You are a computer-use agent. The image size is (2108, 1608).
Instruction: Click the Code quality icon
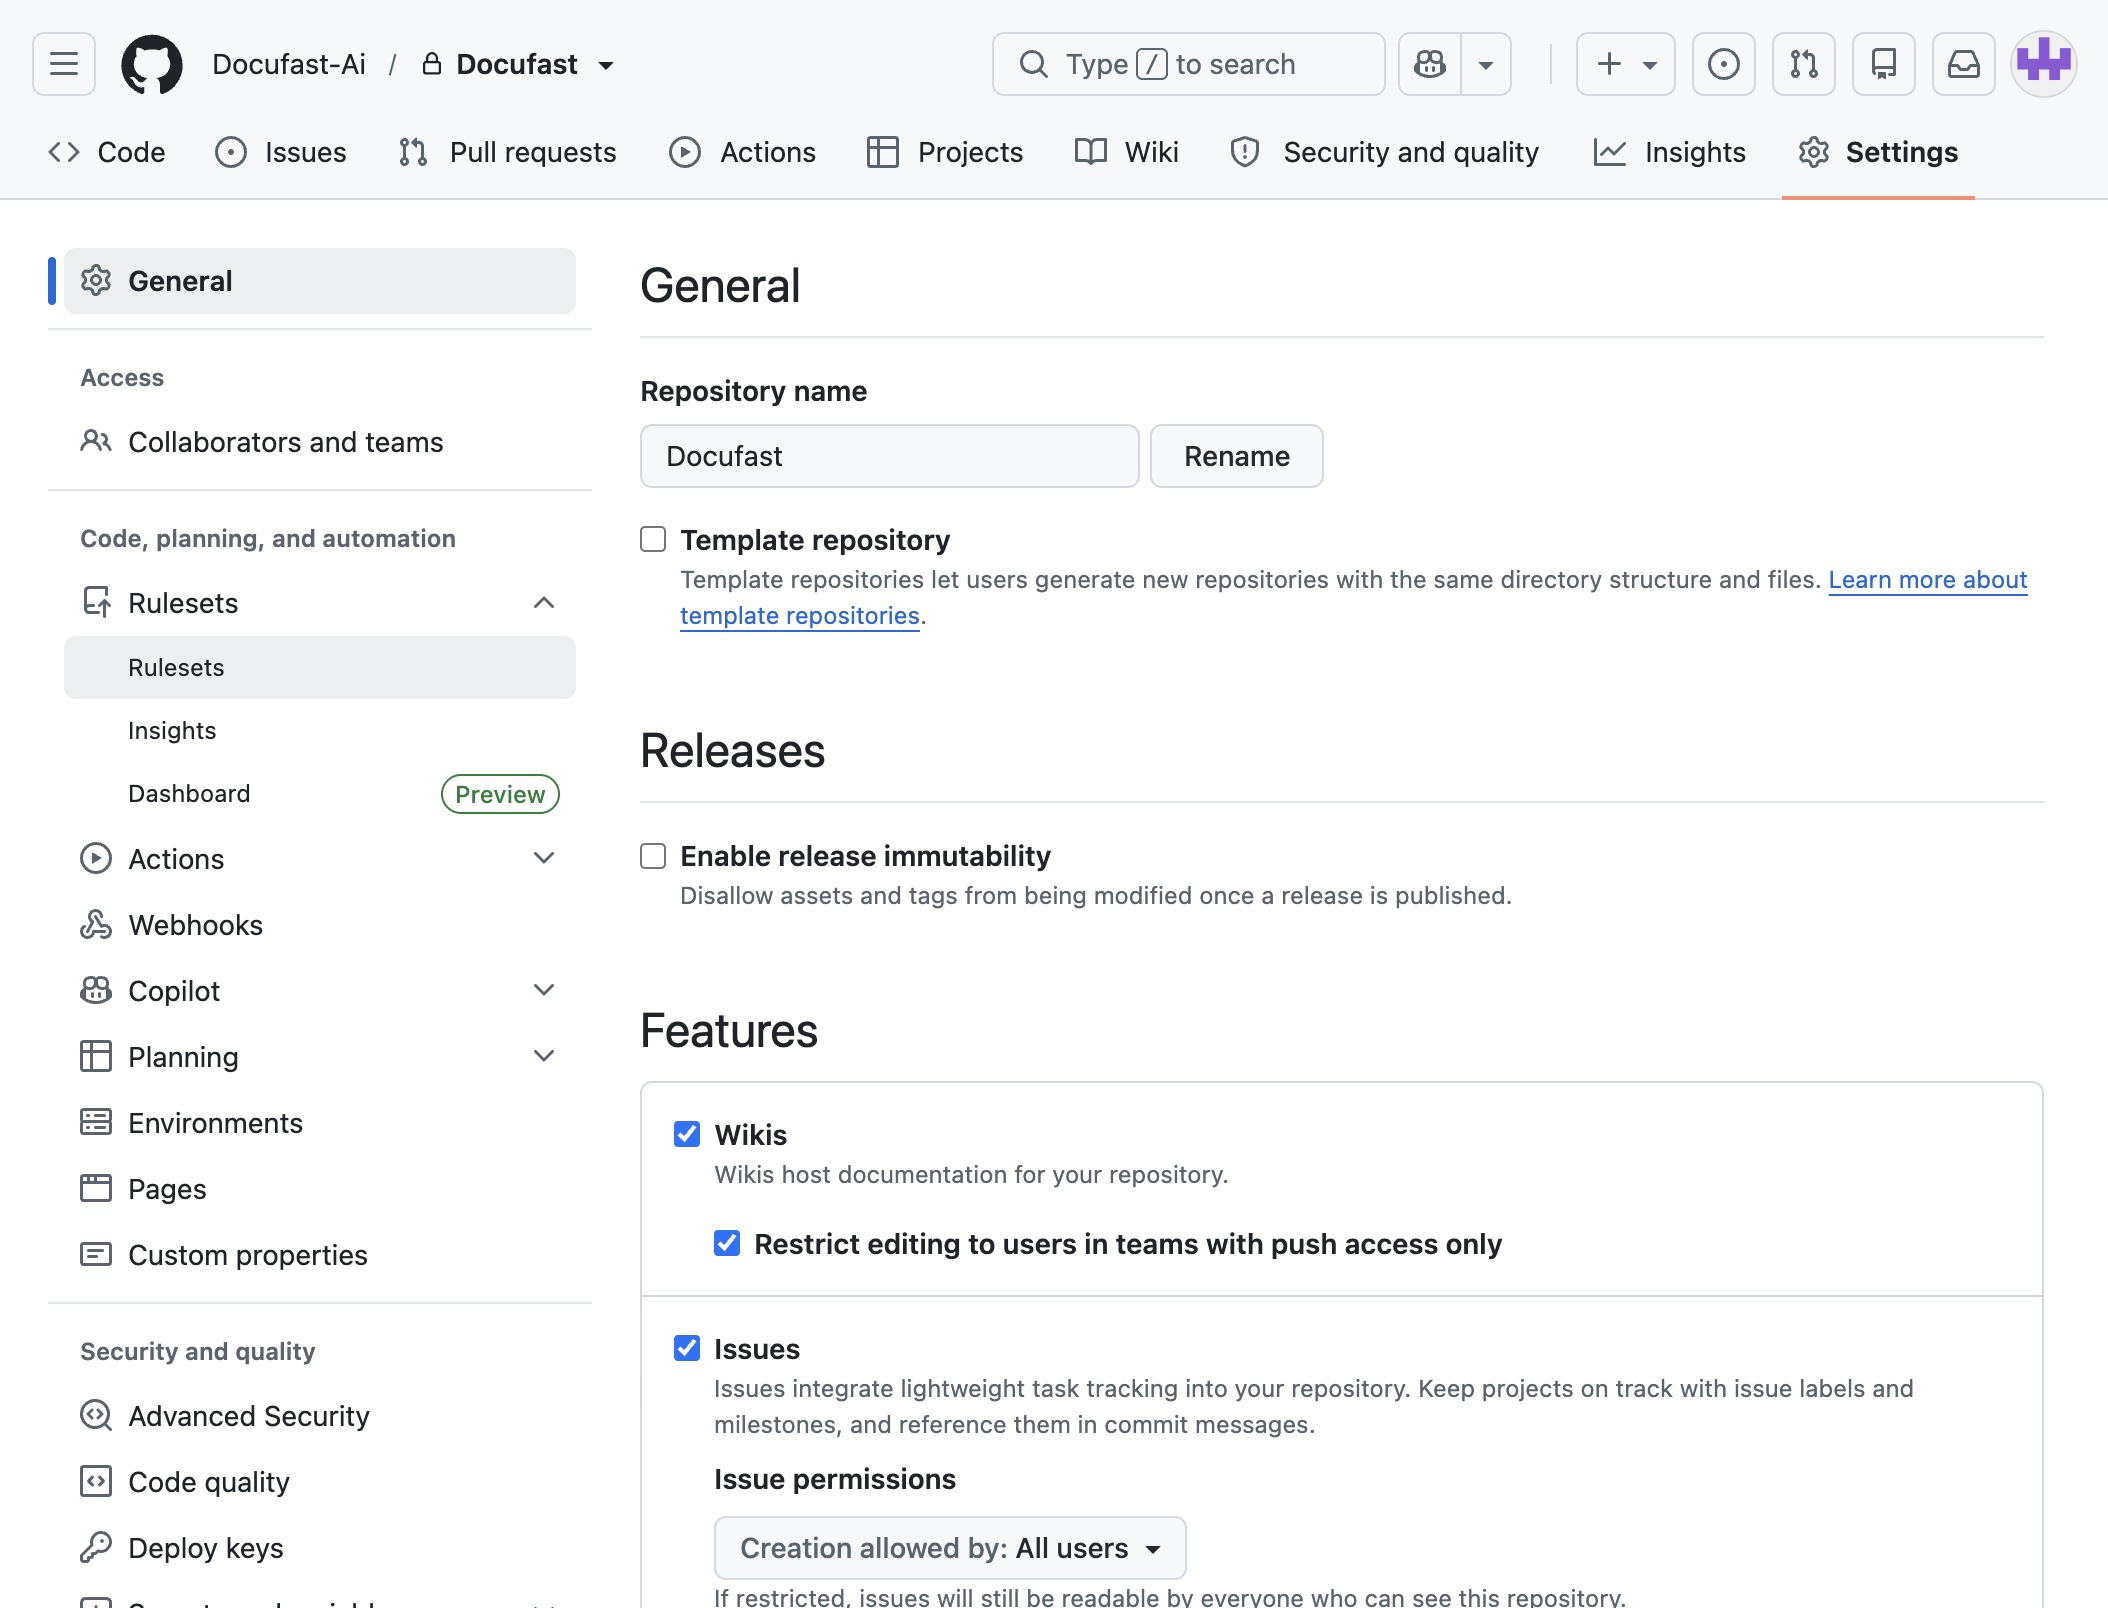coord(96,1481)
